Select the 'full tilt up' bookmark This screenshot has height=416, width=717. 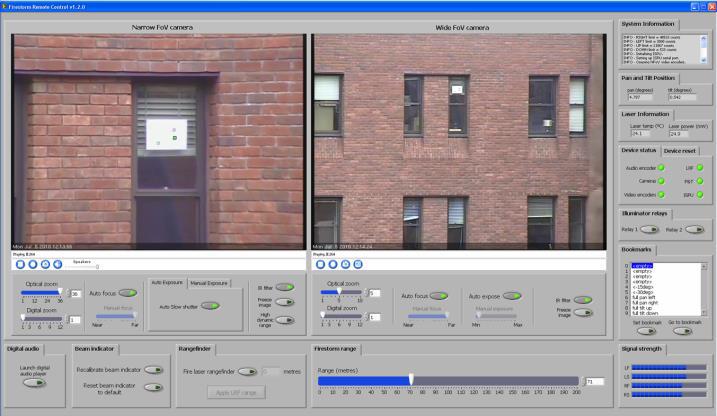click(x=642, y=308)
